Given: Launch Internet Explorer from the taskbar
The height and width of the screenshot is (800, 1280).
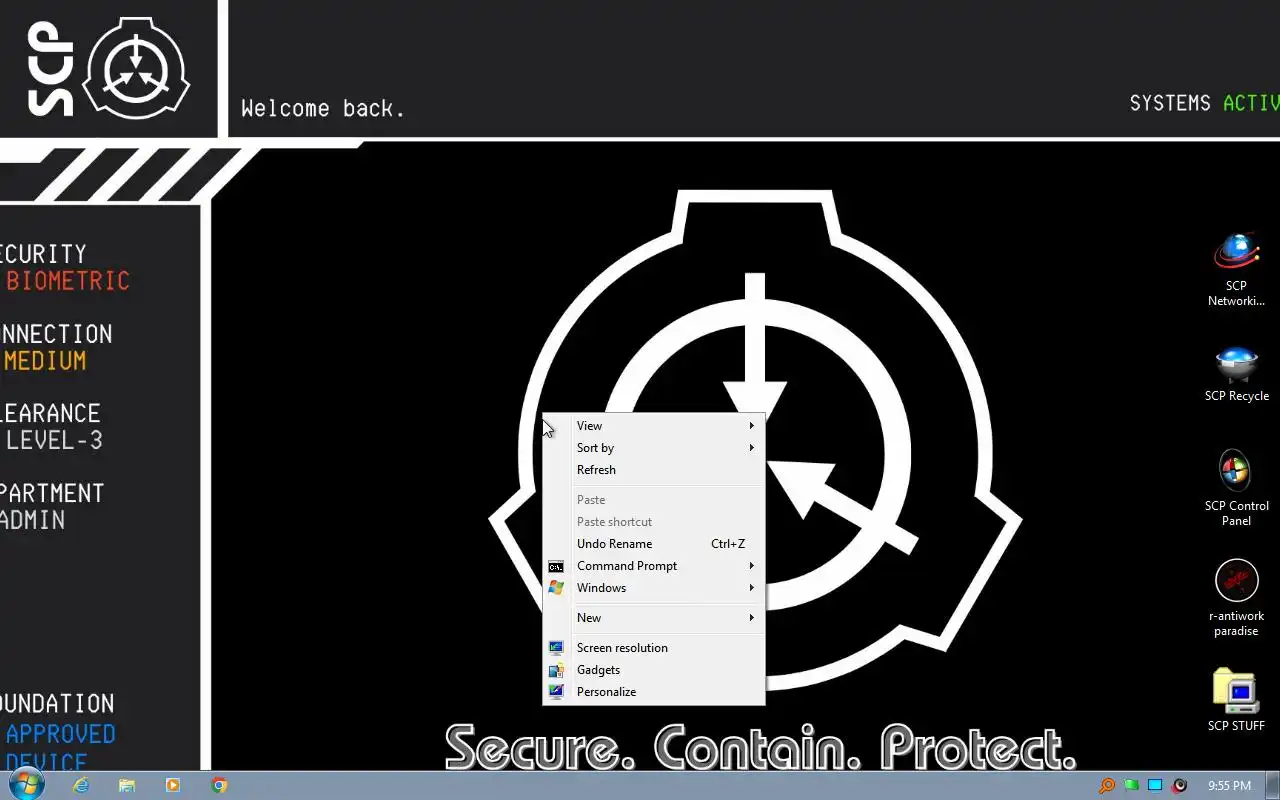Looking at the screenshot, I should point(81,785).
